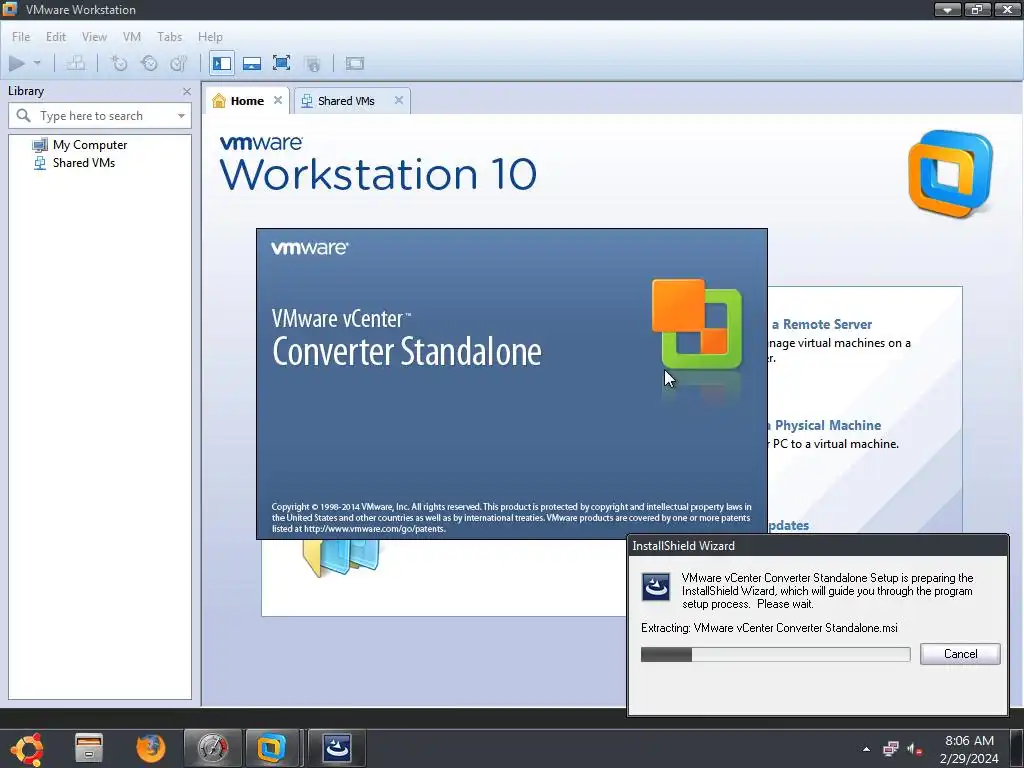Click the InstallShield Wizard Cancel button
This screenshot has width=1024, height=768.
[x=960, y=654]
